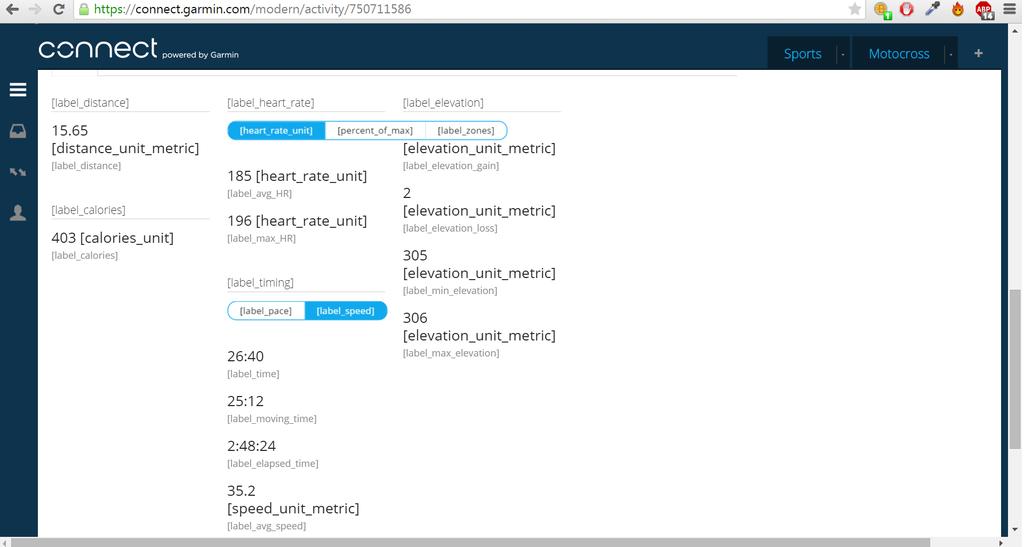This screenshot has width=1024, height=547.
Task: Reload the page using the refresh icon
Action: [59, 9]
